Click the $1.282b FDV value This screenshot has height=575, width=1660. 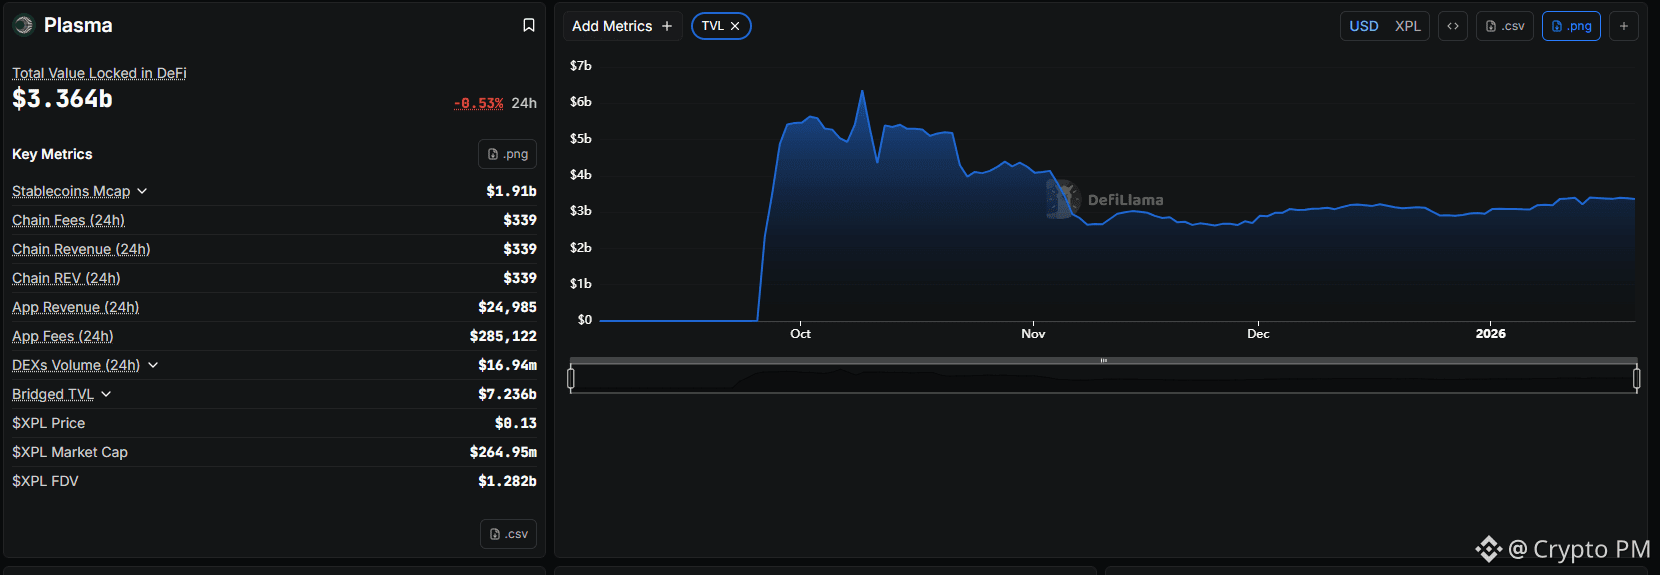(507, 481)
